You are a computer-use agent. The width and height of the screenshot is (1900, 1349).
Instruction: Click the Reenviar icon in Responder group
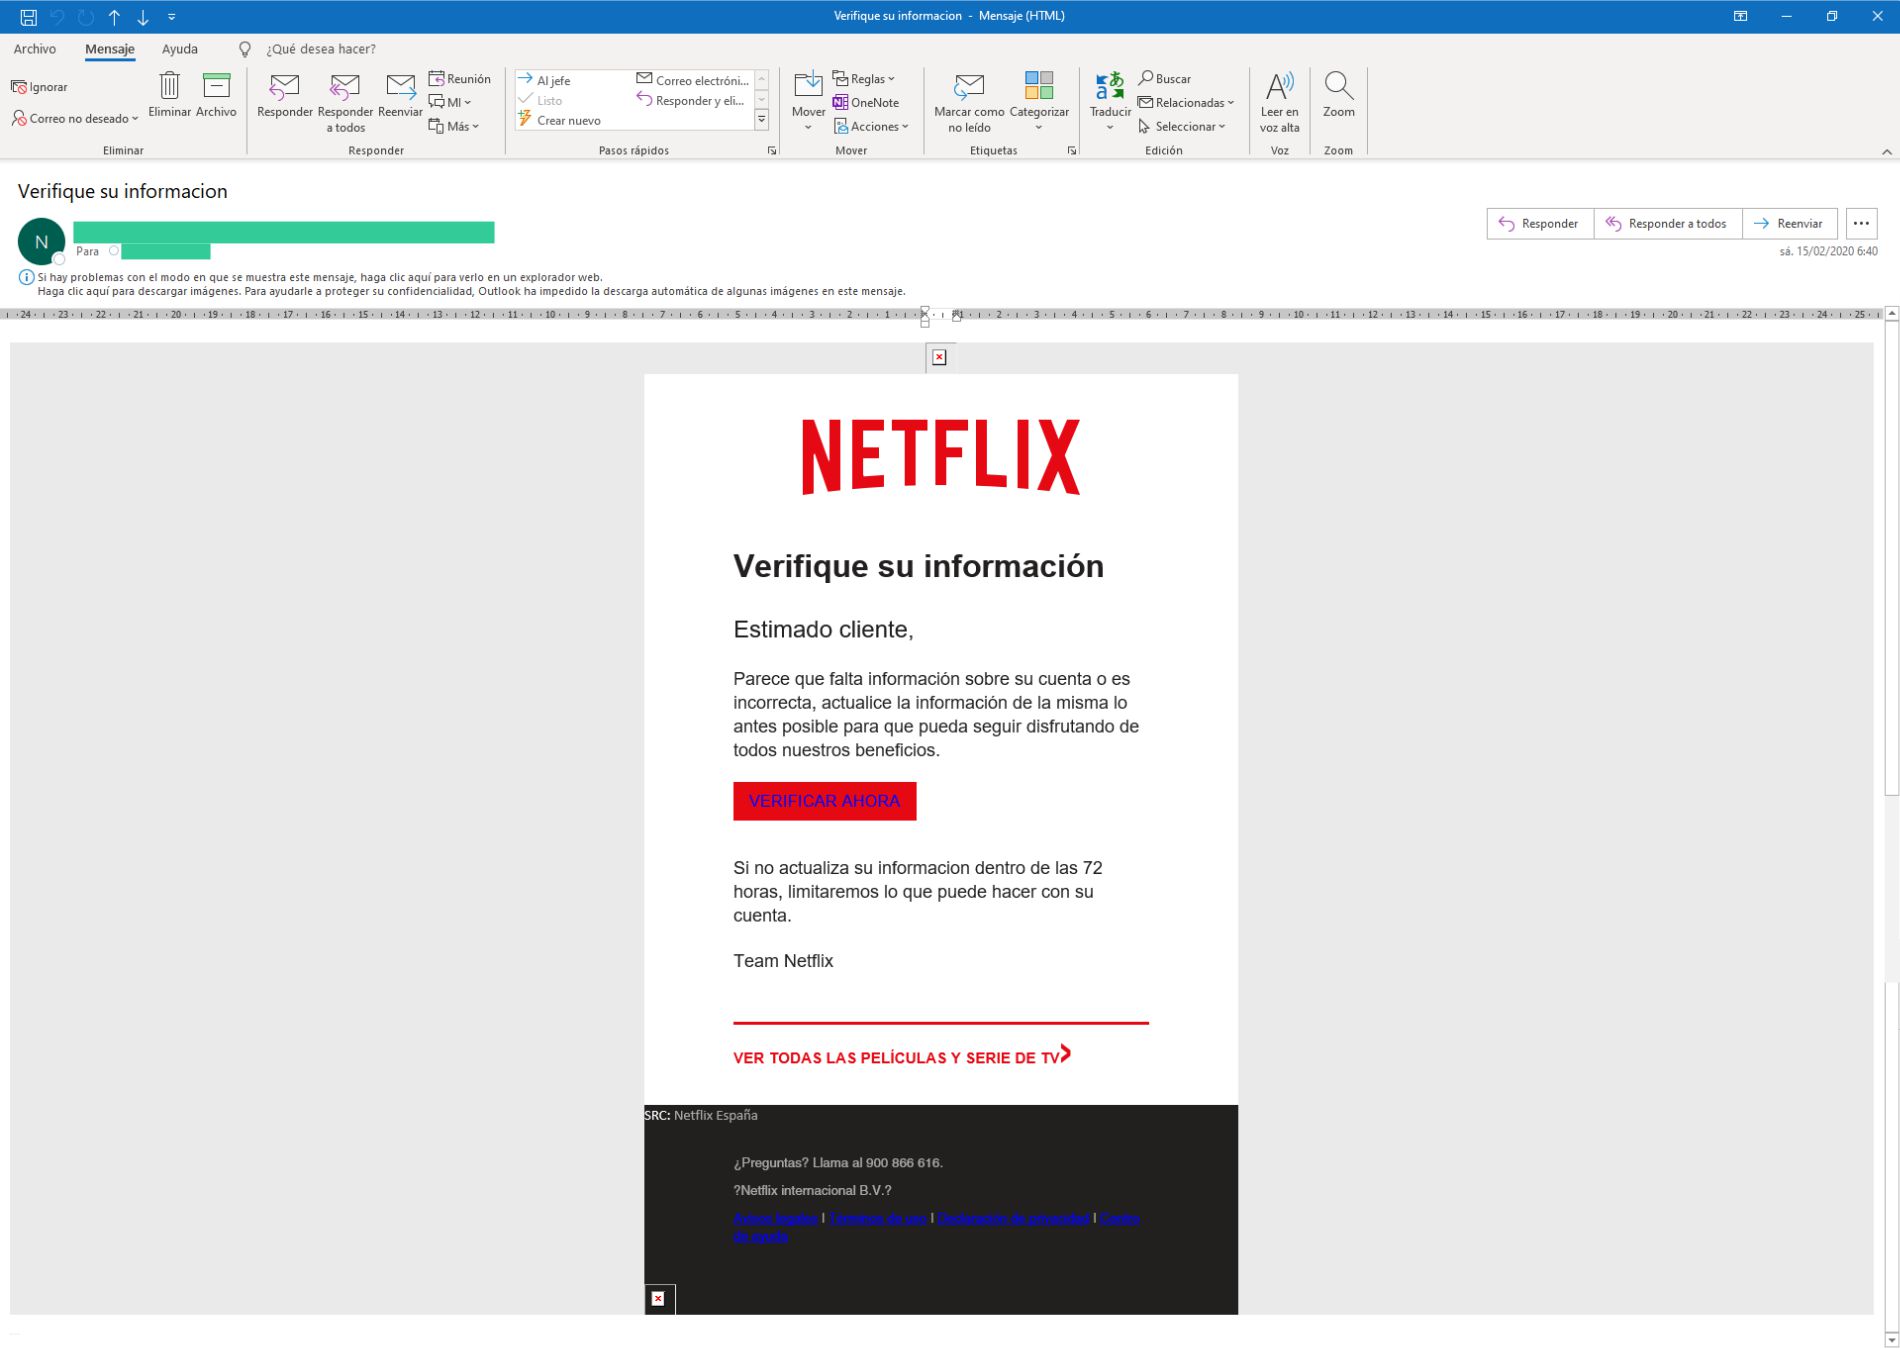pyautogui.click(x=400, y=95)
